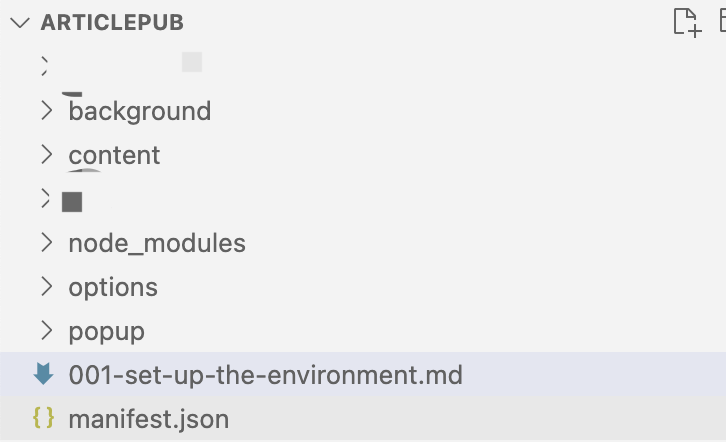Expand the node_modules folder chevron
726x442 pixels.
coord(46,243)
